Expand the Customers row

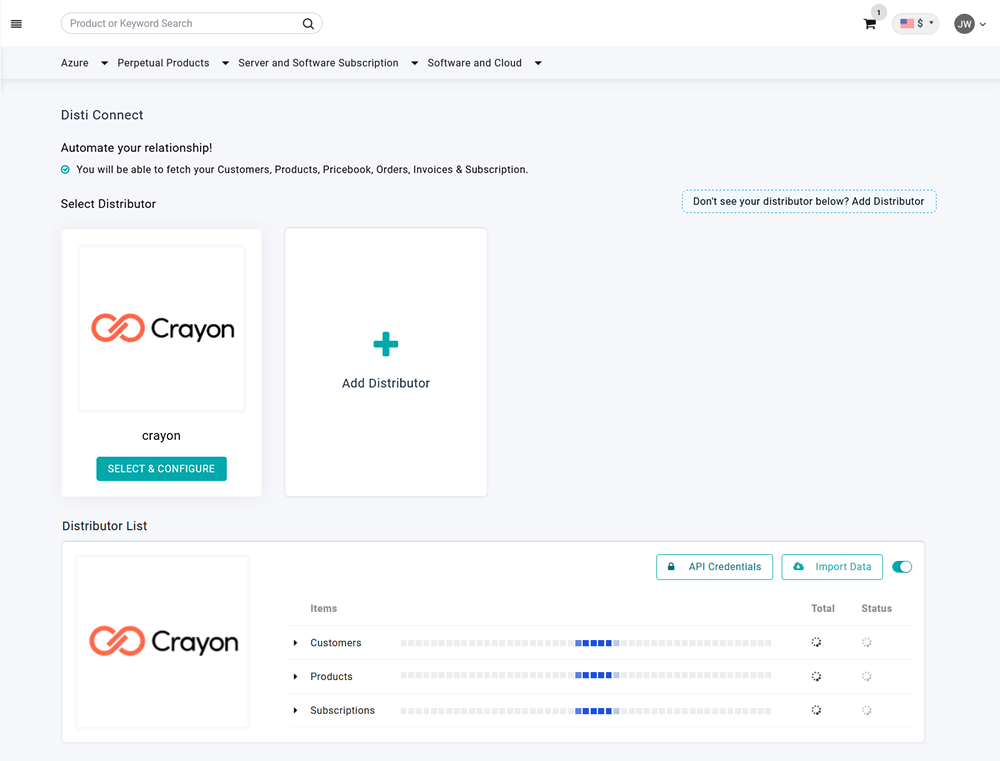click(x=295, y=643)
